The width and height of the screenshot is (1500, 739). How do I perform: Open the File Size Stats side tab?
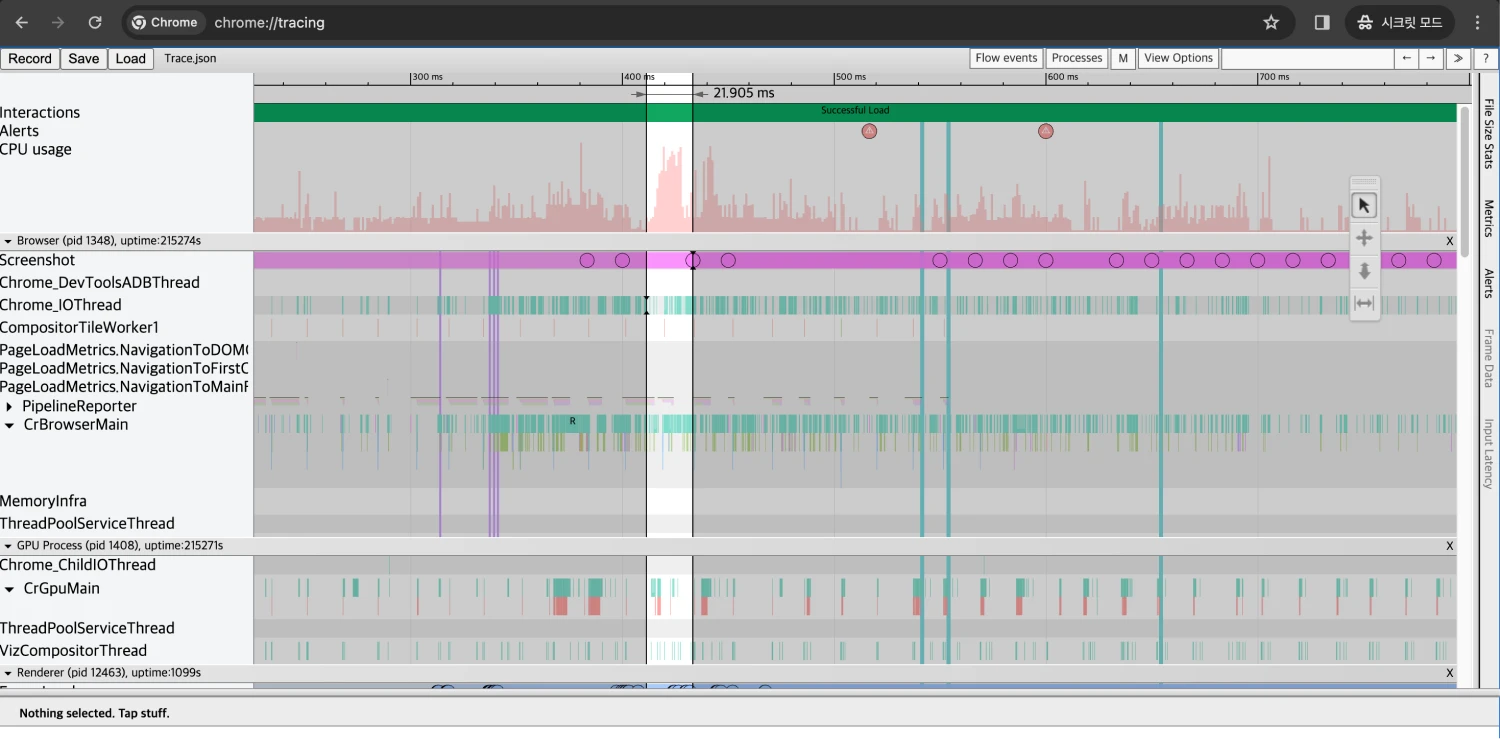click(x=1488, y=133)
